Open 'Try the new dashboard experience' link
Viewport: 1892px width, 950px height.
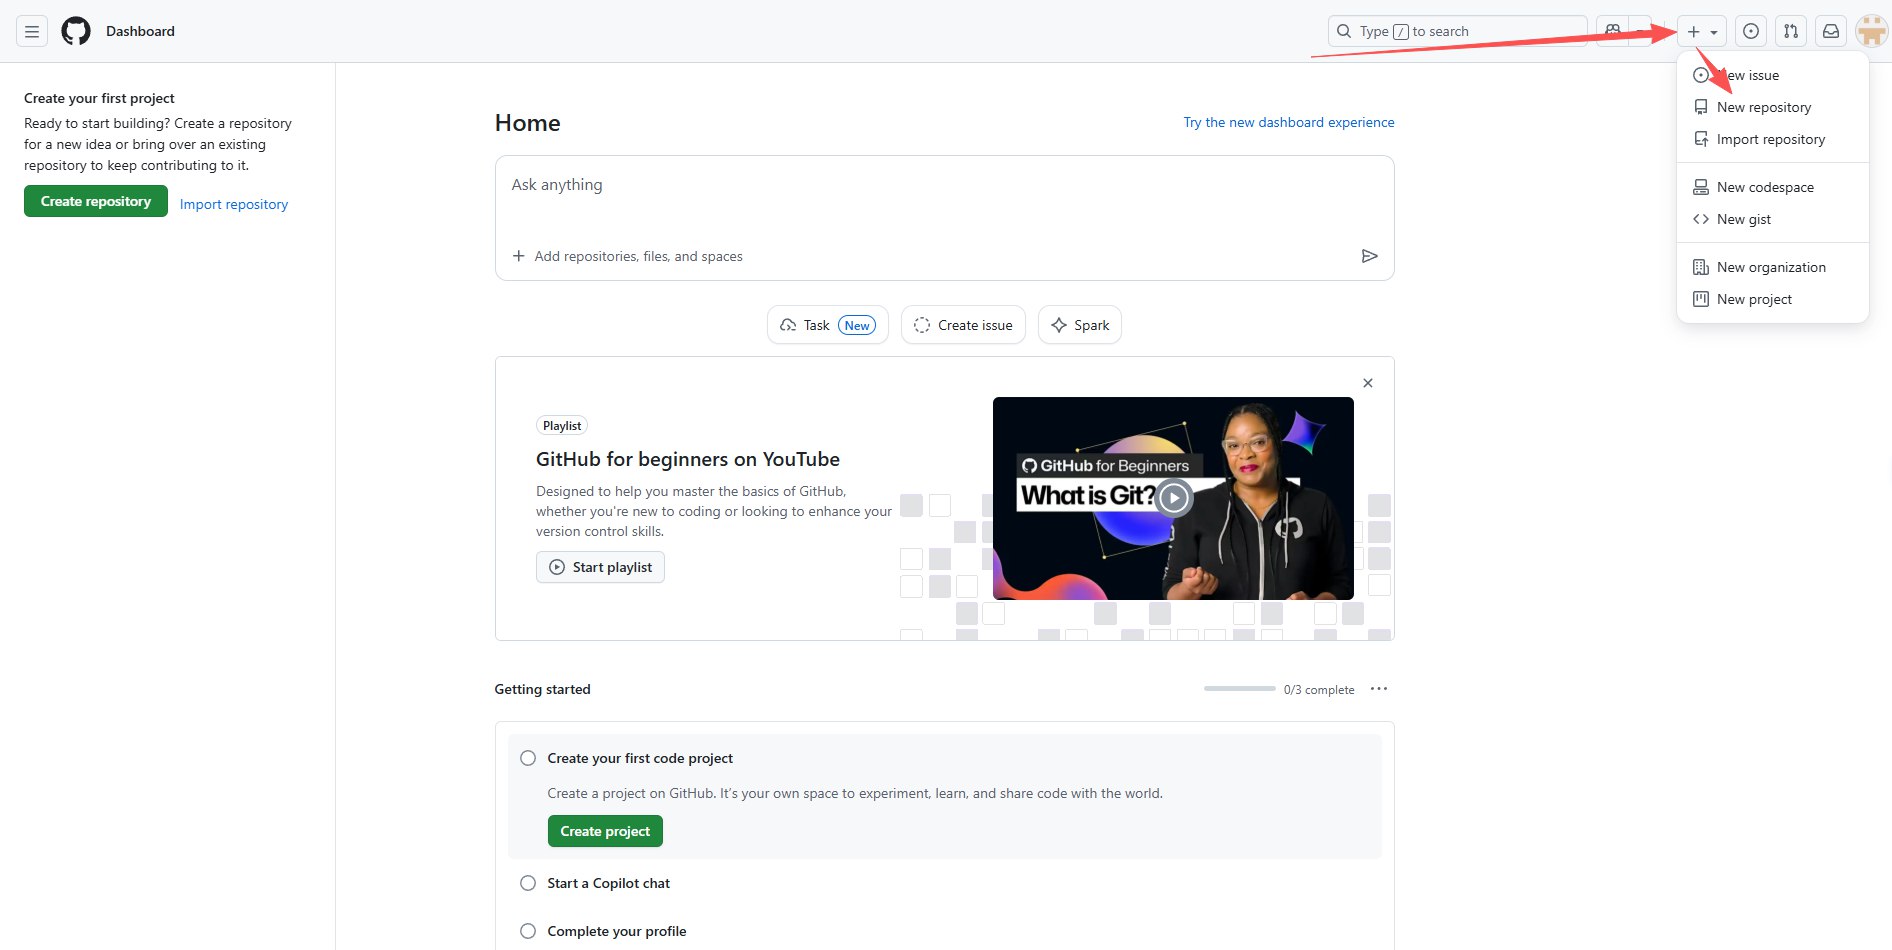(x=1288, y=122)
